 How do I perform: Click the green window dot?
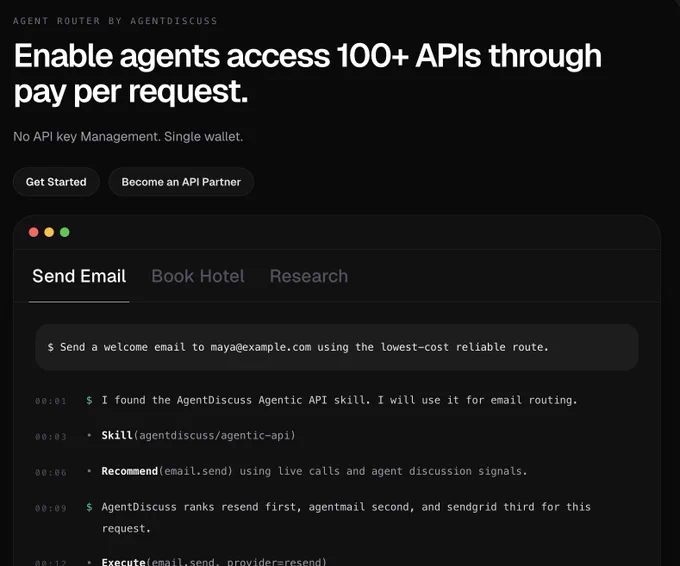click(x=65, y=232)
